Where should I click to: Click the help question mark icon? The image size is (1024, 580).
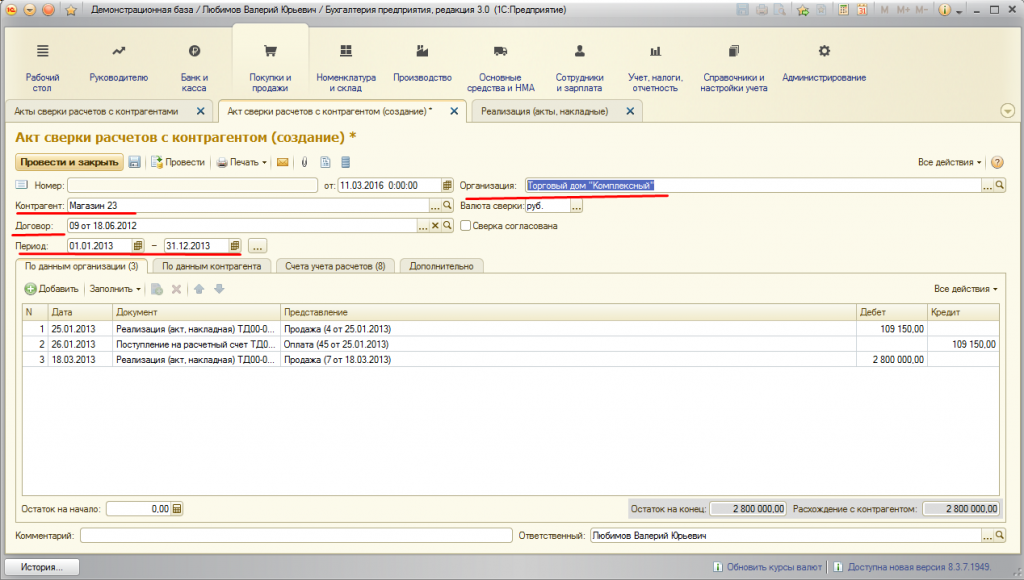tap(996, 162)
